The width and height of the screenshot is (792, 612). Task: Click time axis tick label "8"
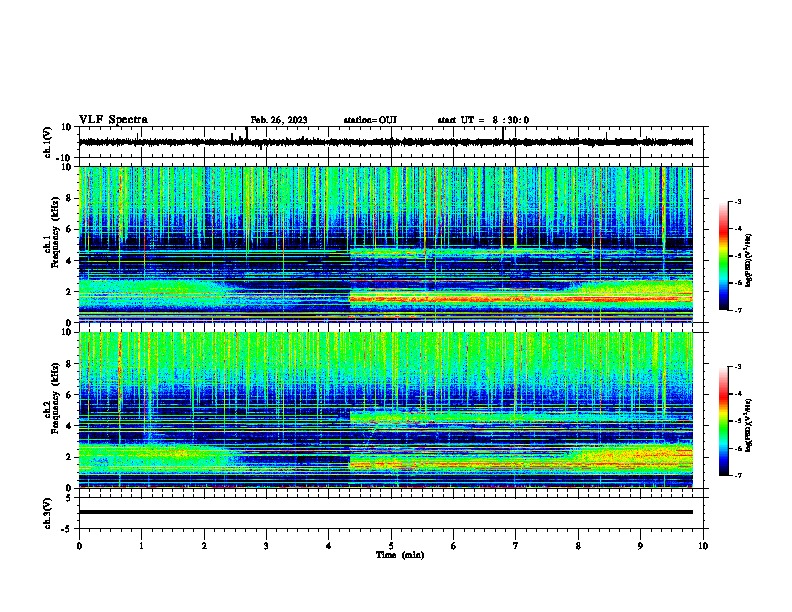[x=578, y=546]
